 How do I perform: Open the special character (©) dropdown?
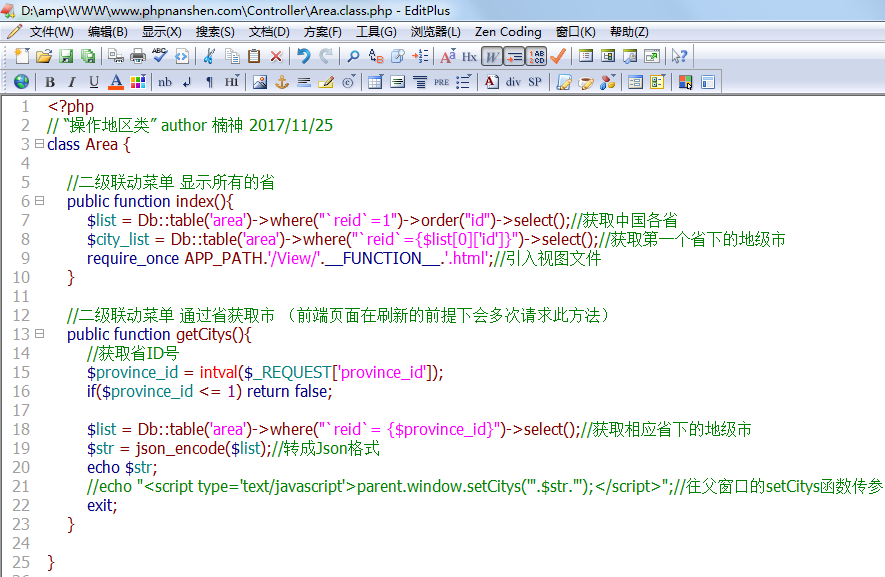pos(348,82)
